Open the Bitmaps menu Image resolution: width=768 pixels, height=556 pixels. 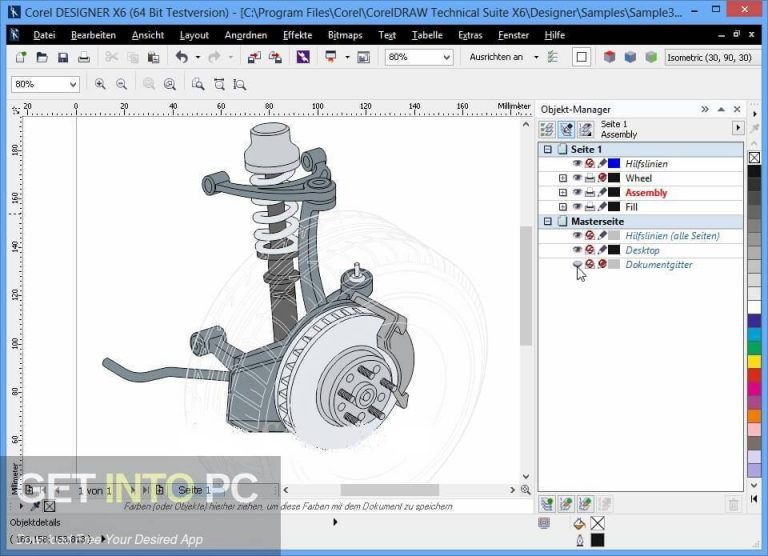pos(345,35)
